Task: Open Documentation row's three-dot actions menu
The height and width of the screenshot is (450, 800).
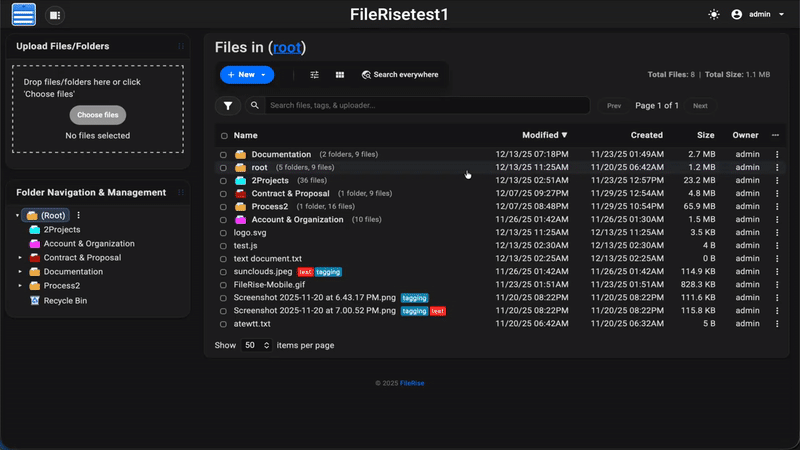Action: tap(777, 154)
